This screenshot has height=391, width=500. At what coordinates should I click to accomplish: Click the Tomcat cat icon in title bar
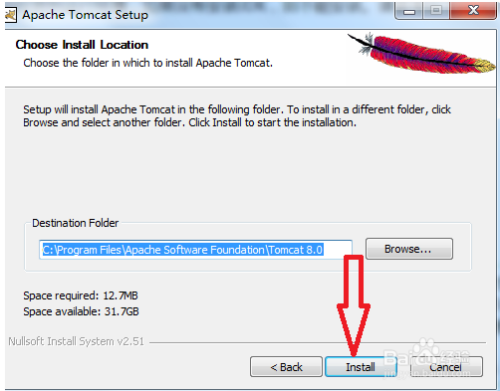point(10,15)
